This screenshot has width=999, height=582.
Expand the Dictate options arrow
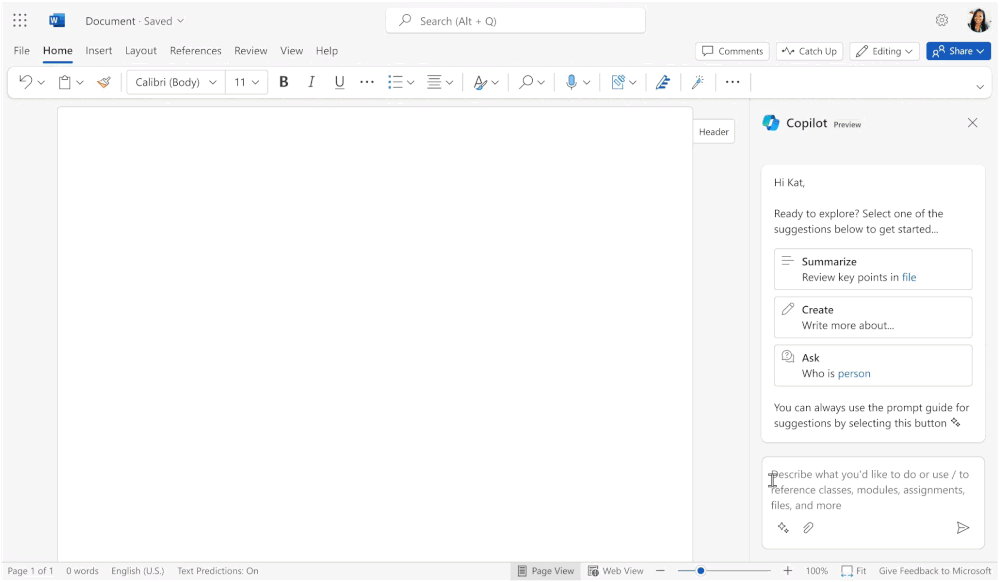point(587,82)
